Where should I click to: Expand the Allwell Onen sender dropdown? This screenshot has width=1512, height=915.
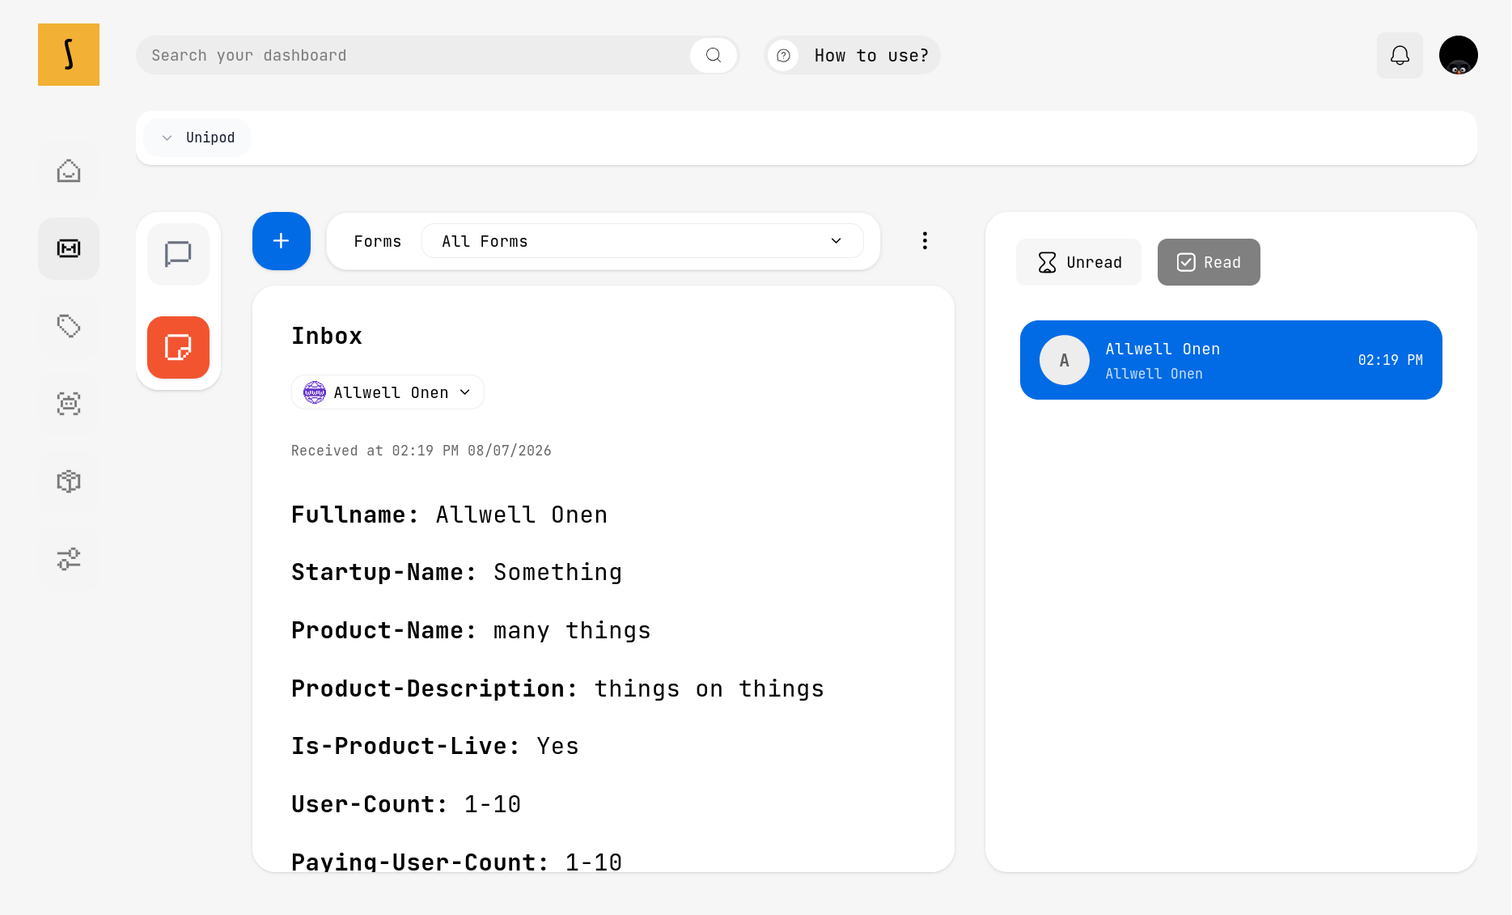coord(387,392)
